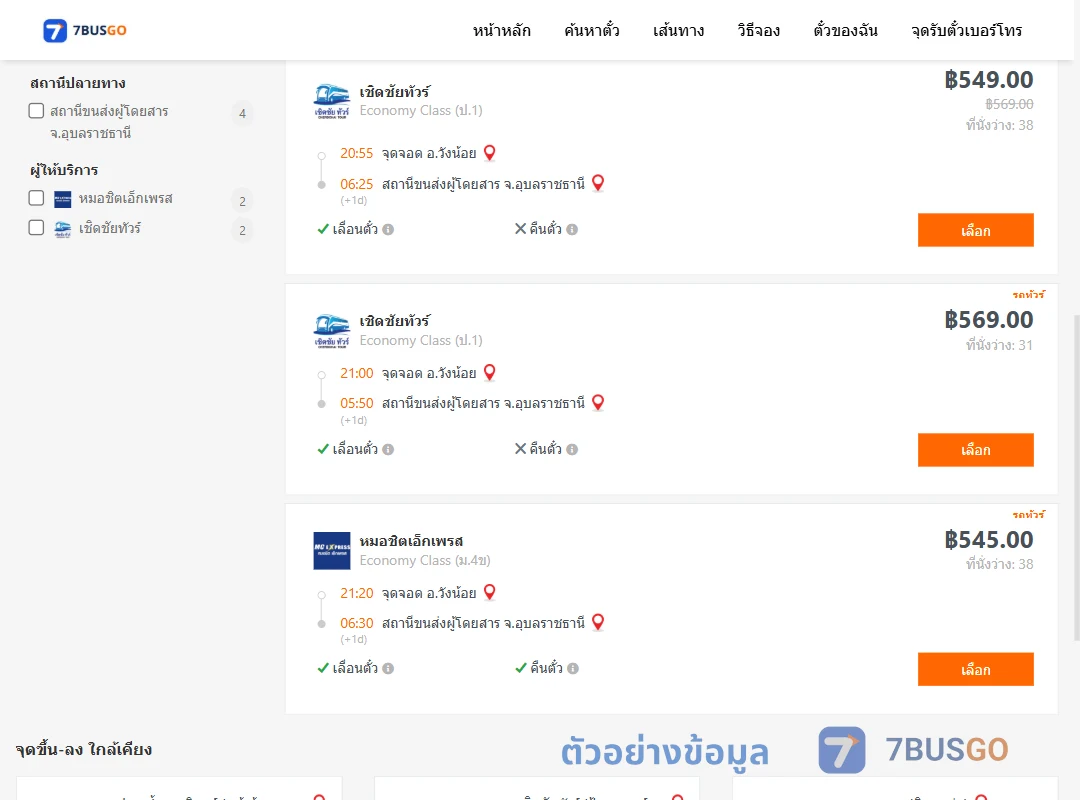Open the map pin for the 06:25 arrival
This screenshot has height=800, width=1080.
point(598,183)
